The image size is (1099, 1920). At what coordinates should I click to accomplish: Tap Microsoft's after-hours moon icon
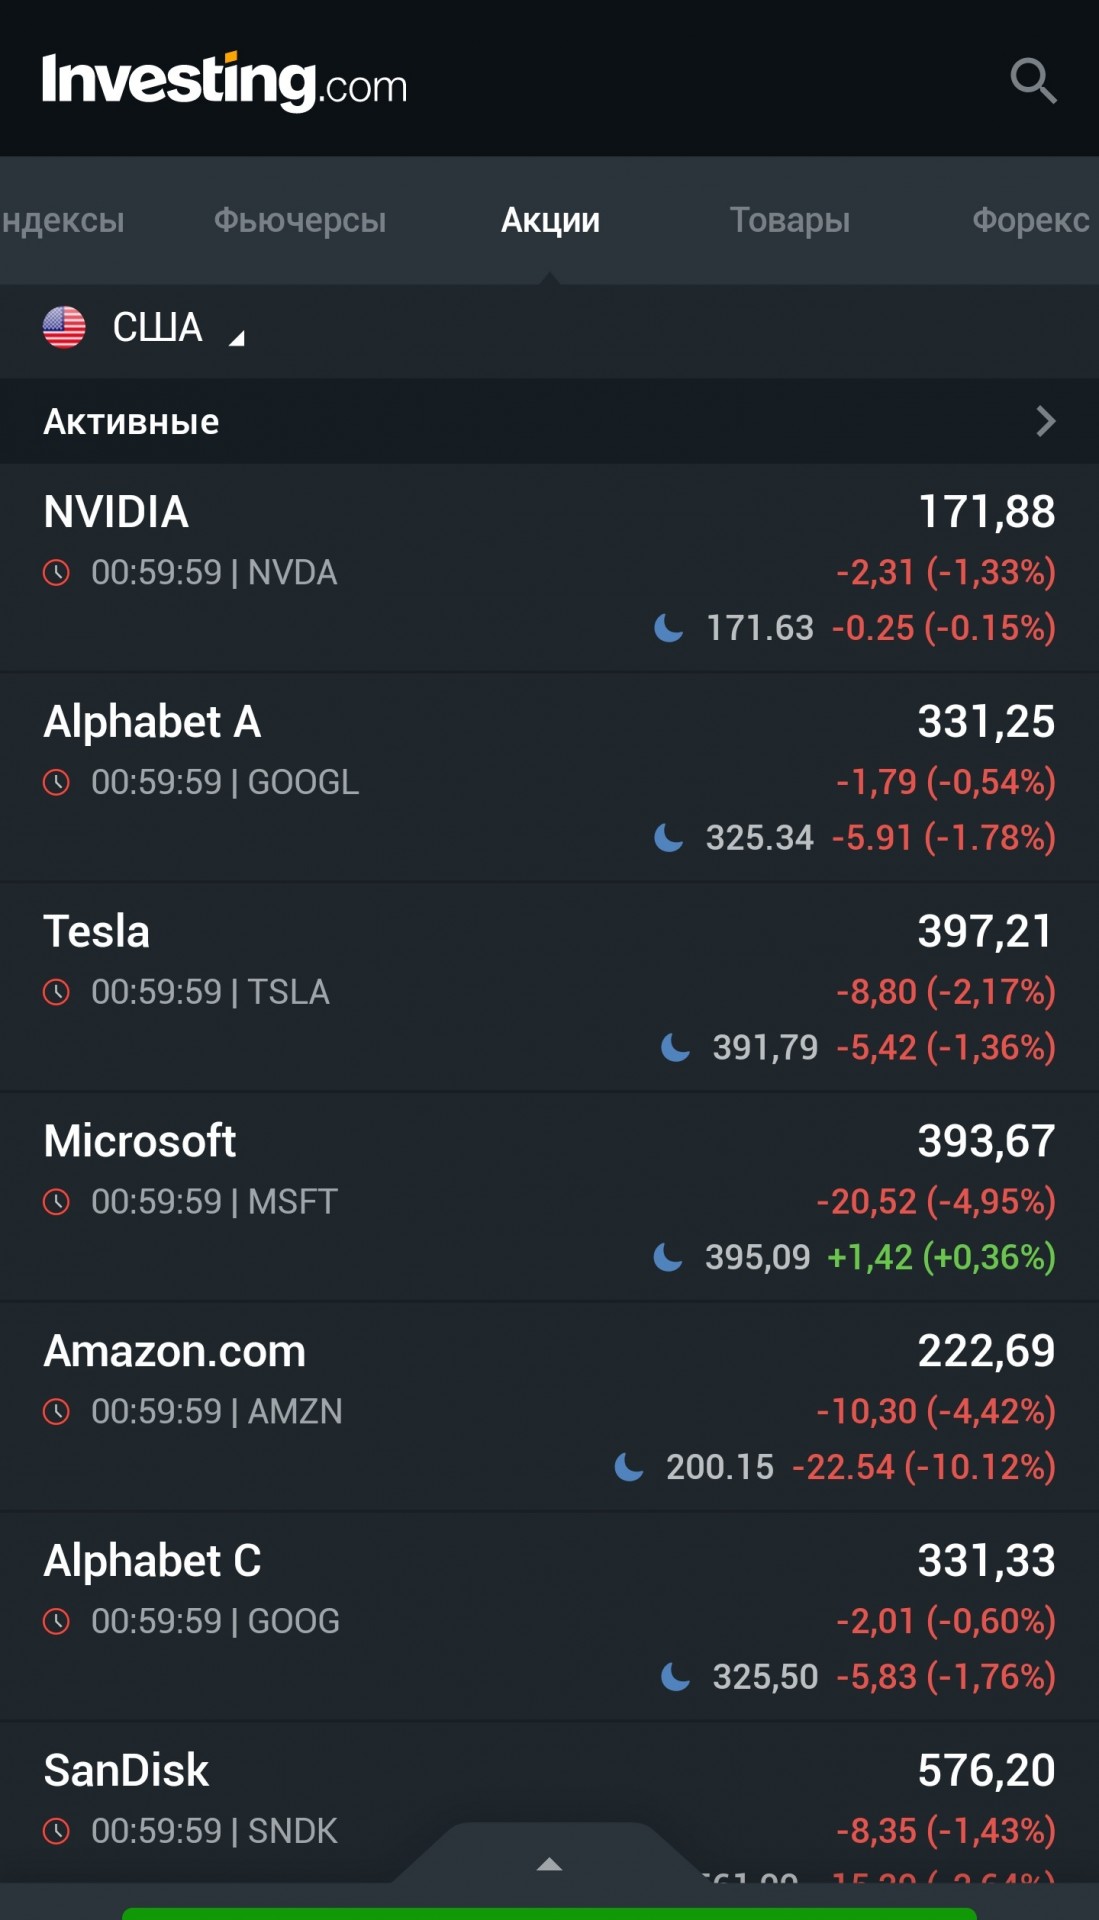pyautogui.click(x=668, y=1257)
